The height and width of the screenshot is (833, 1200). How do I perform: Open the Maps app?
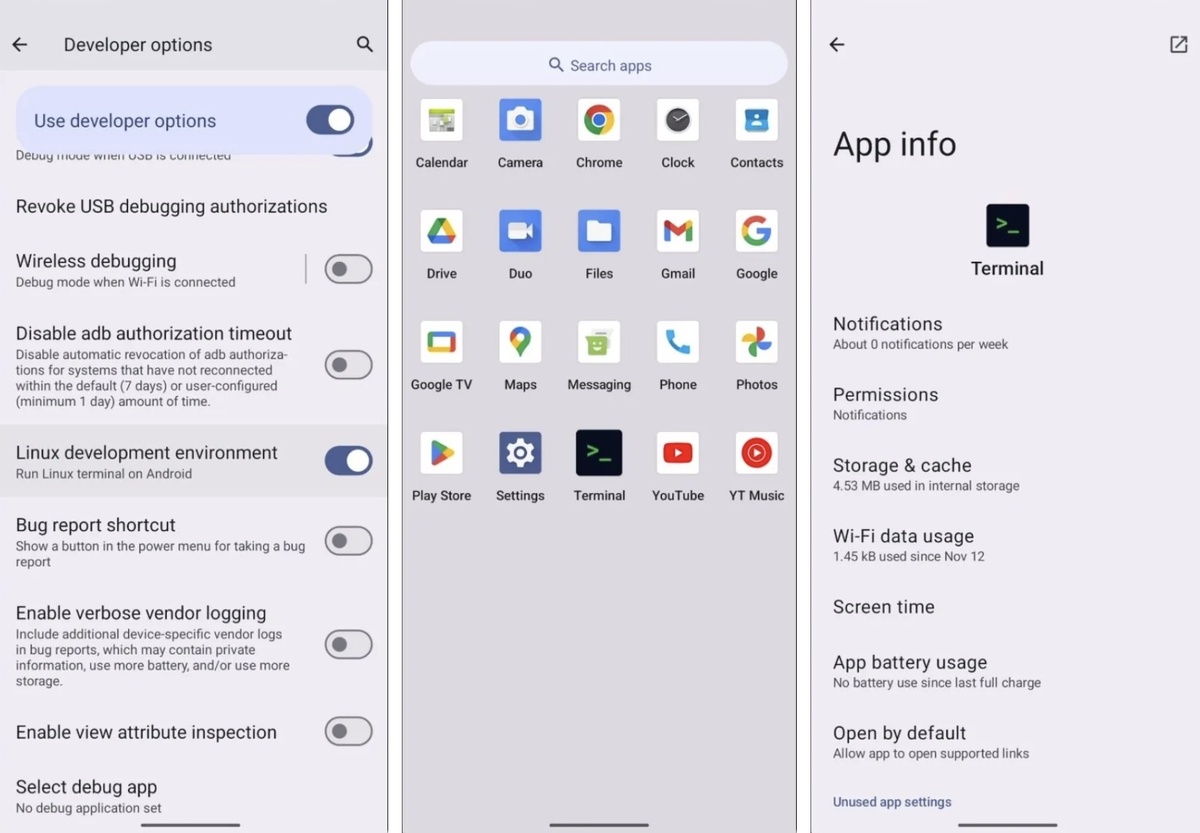520,341
